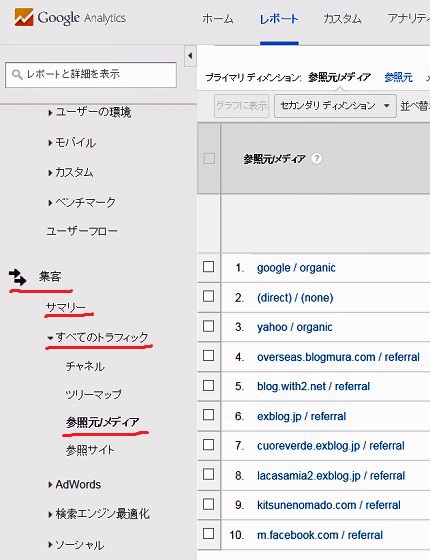Switch primary dimension to 参照元
This screenshot has height=560, width=430.
click(x=399, y=77)
